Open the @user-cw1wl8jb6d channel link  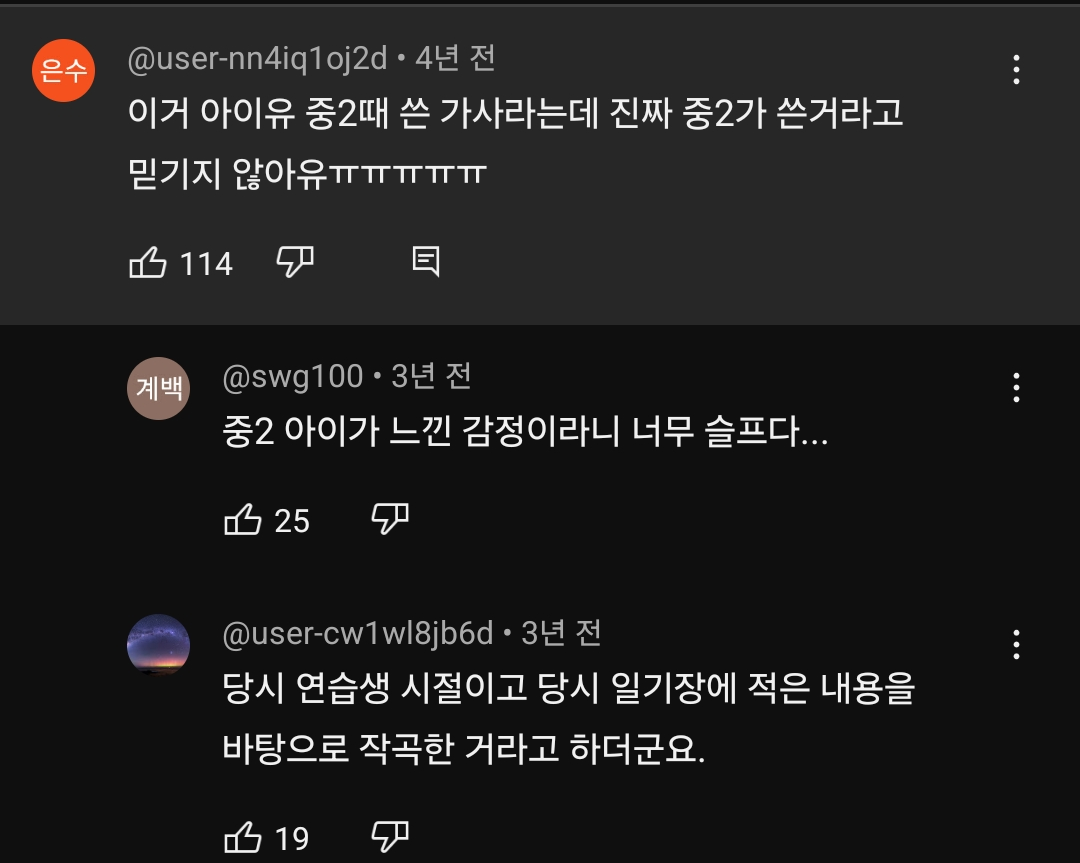pos(357,633)
